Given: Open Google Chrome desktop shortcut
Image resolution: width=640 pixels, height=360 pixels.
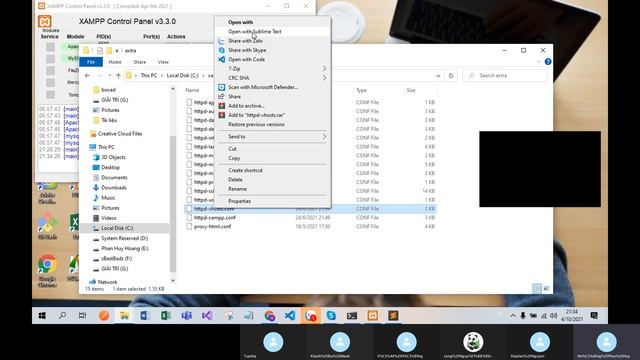Looking at the screenshot, I should (x=47, y=264).
